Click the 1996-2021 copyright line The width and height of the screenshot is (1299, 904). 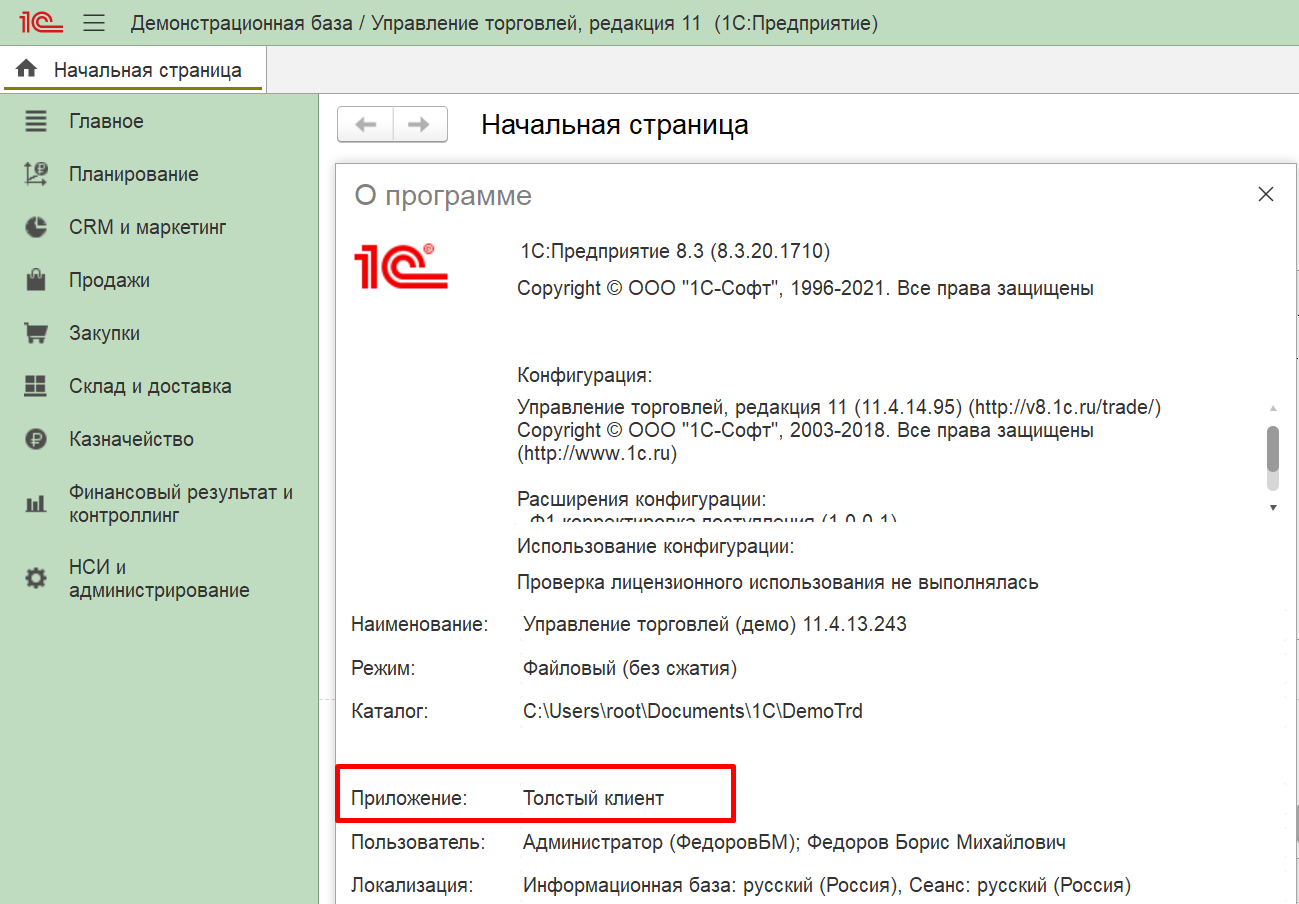(x=805, y=289)
